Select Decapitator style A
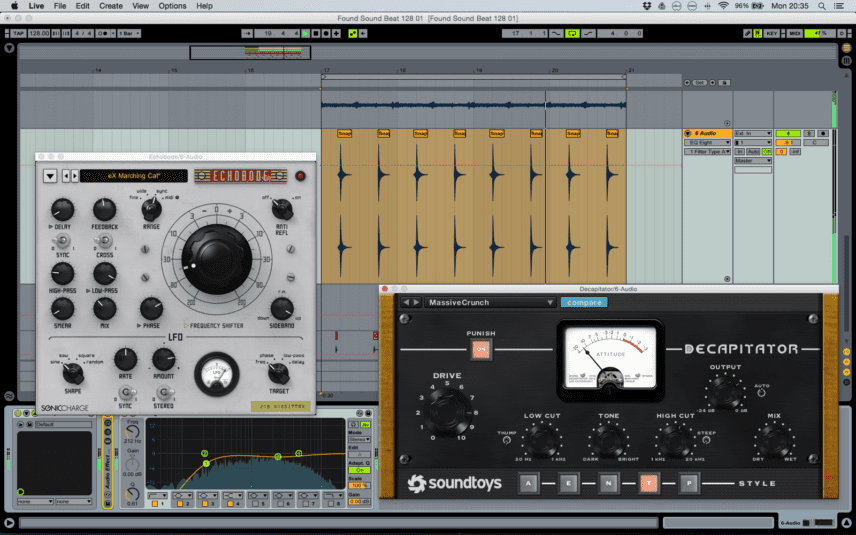This screenshot has height=535, width=856. pos(528,483)
